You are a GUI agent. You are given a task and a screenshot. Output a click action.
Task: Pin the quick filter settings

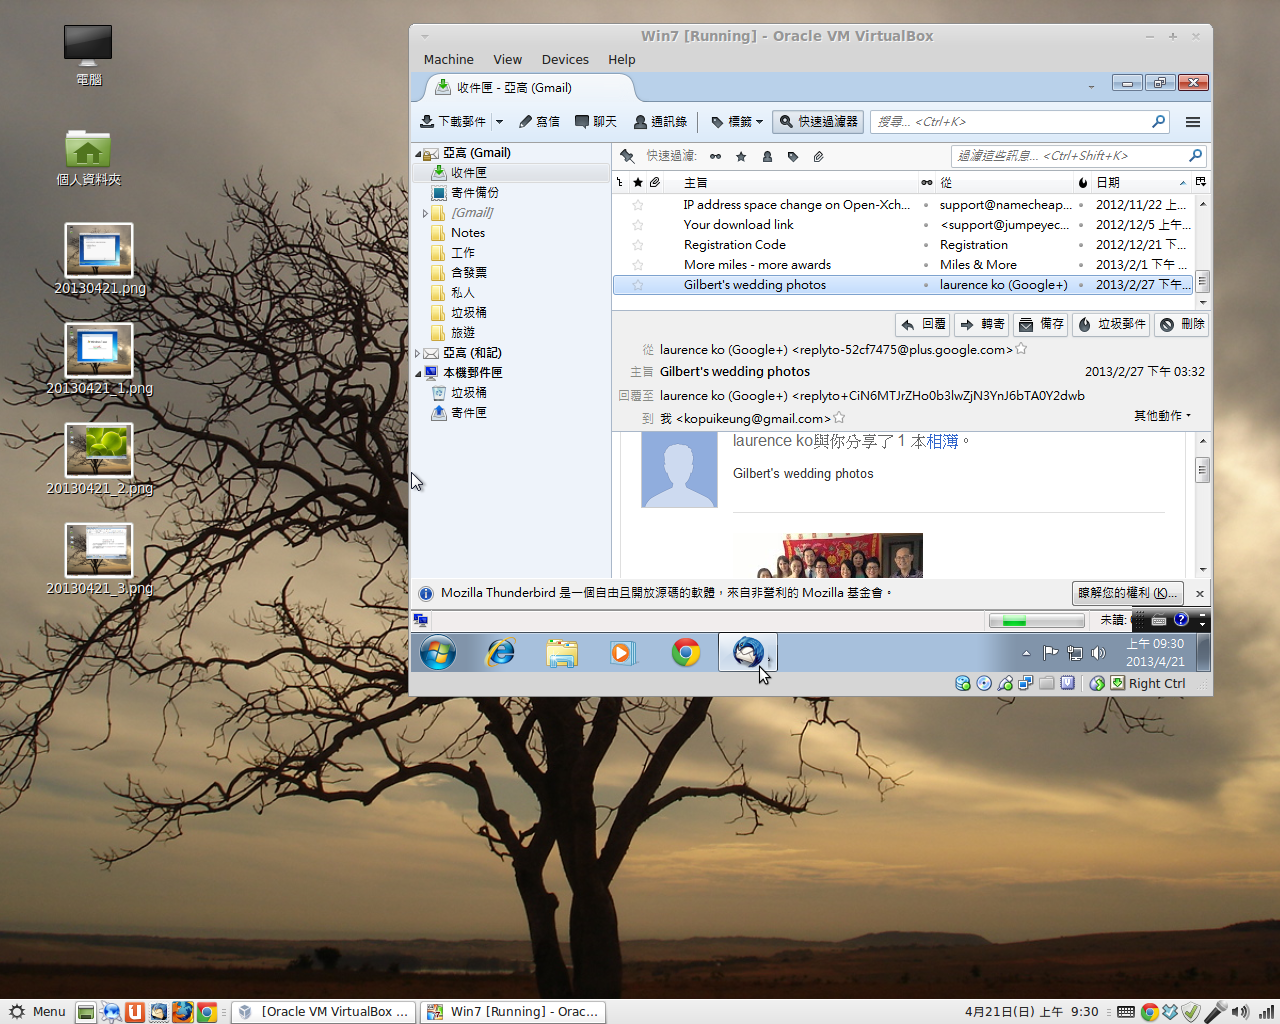627,156
